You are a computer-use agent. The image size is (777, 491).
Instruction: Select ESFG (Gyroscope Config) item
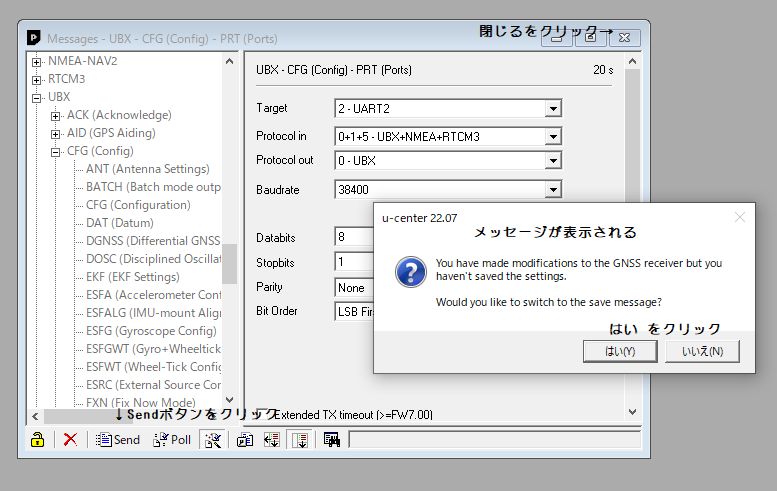coord(151,331)
